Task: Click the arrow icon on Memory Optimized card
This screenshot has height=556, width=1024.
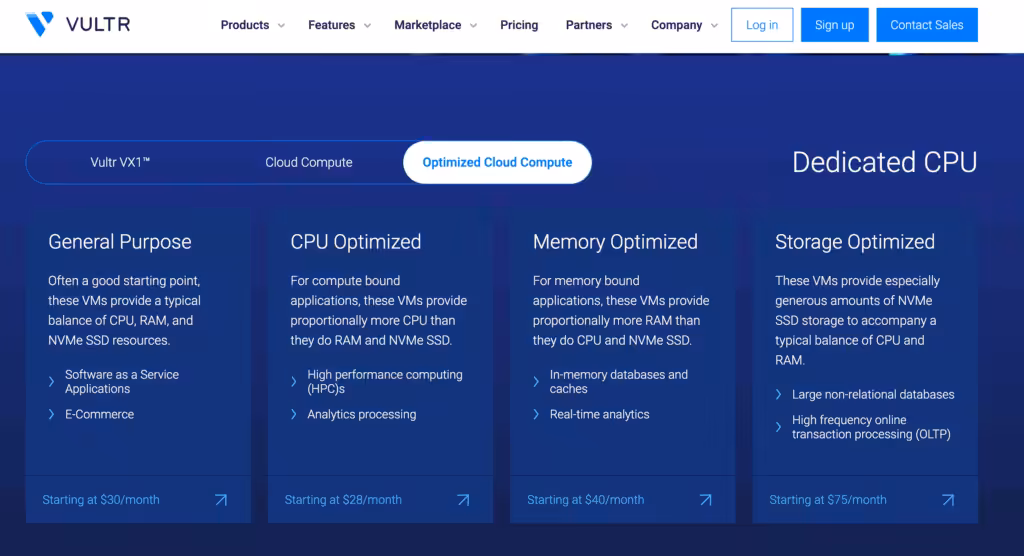Action: coord(705,500)
